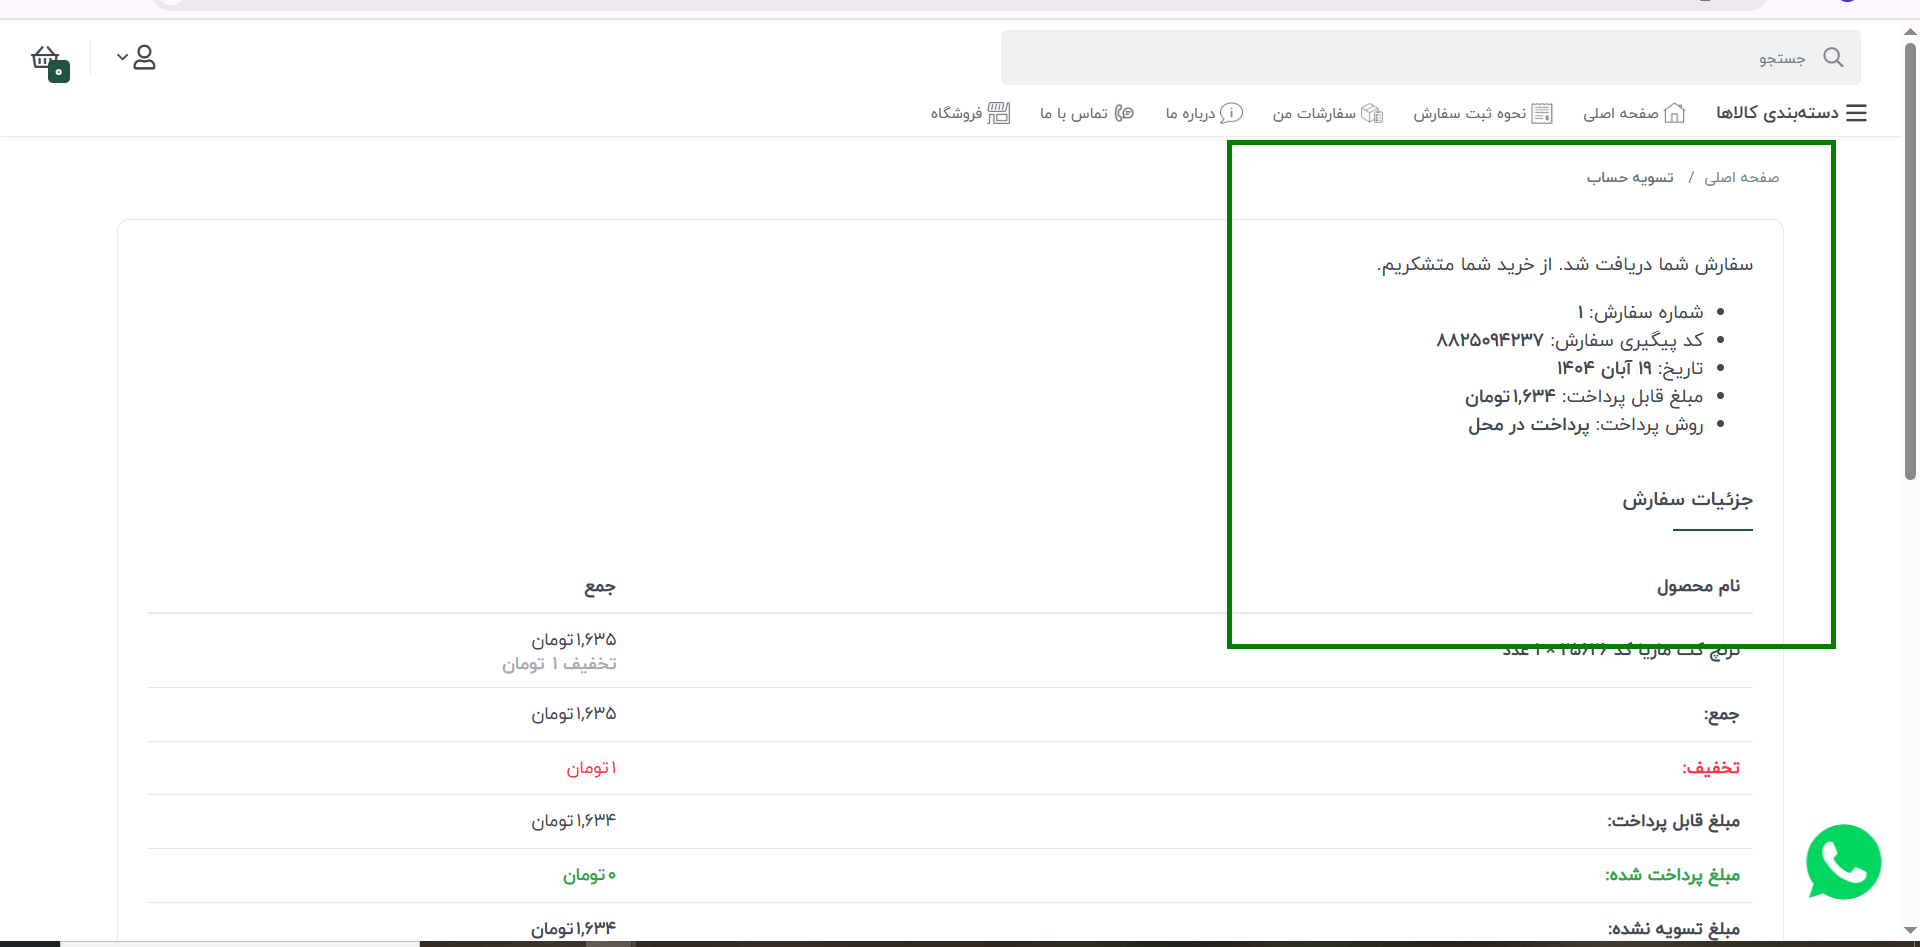Click the user account profile icon

click(x=145, y=58)
